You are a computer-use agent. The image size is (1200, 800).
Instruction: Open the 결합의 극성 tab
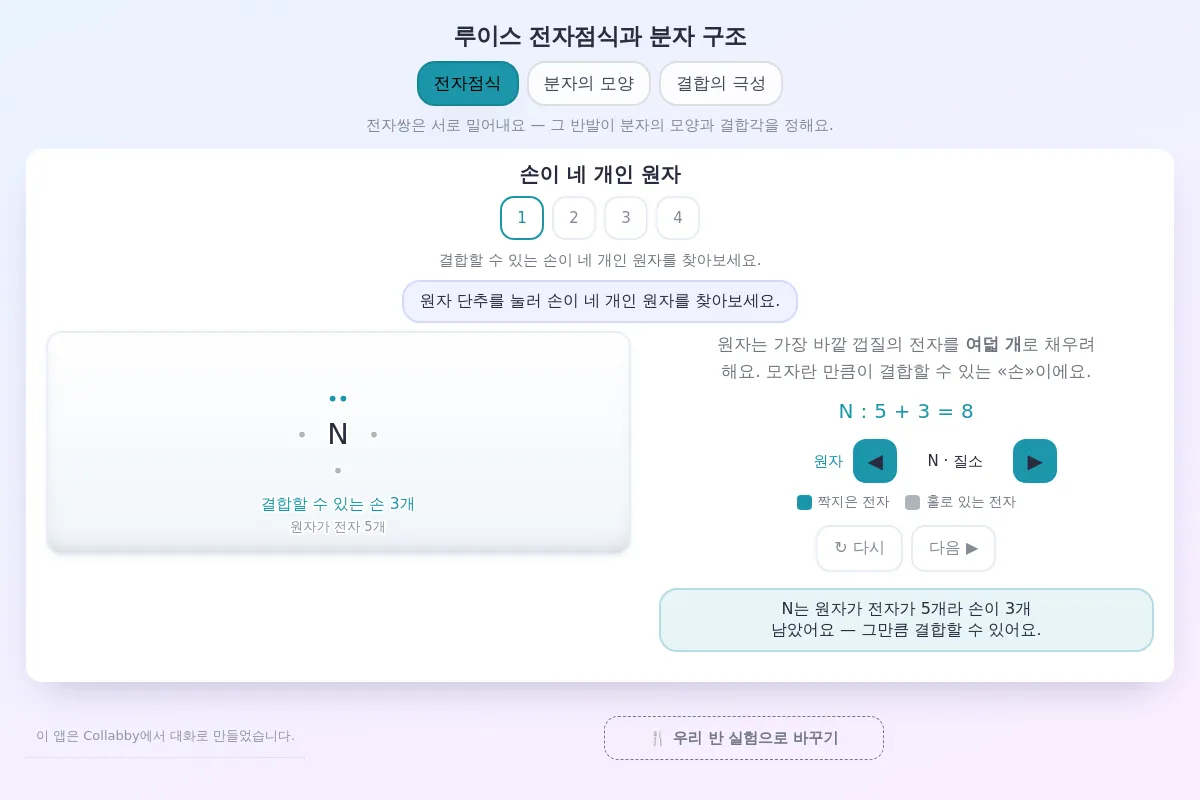point(721,83)
